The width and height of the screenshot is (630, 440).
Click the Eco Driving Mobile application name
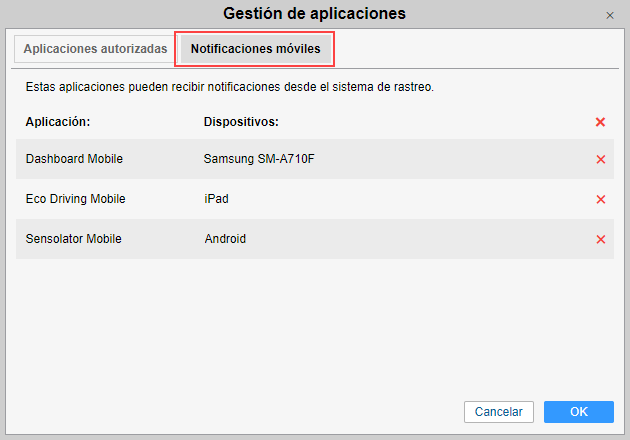click(x=76, y=199)
